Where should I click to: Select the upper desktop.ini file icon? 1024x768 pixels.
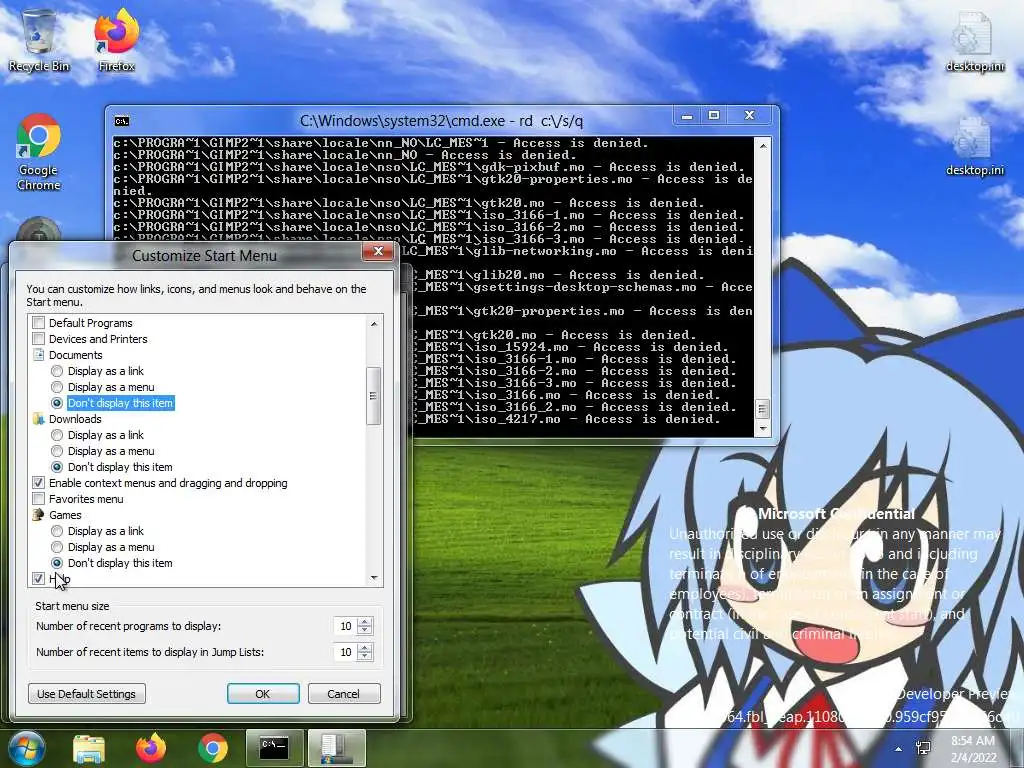(x=974, y=40)
